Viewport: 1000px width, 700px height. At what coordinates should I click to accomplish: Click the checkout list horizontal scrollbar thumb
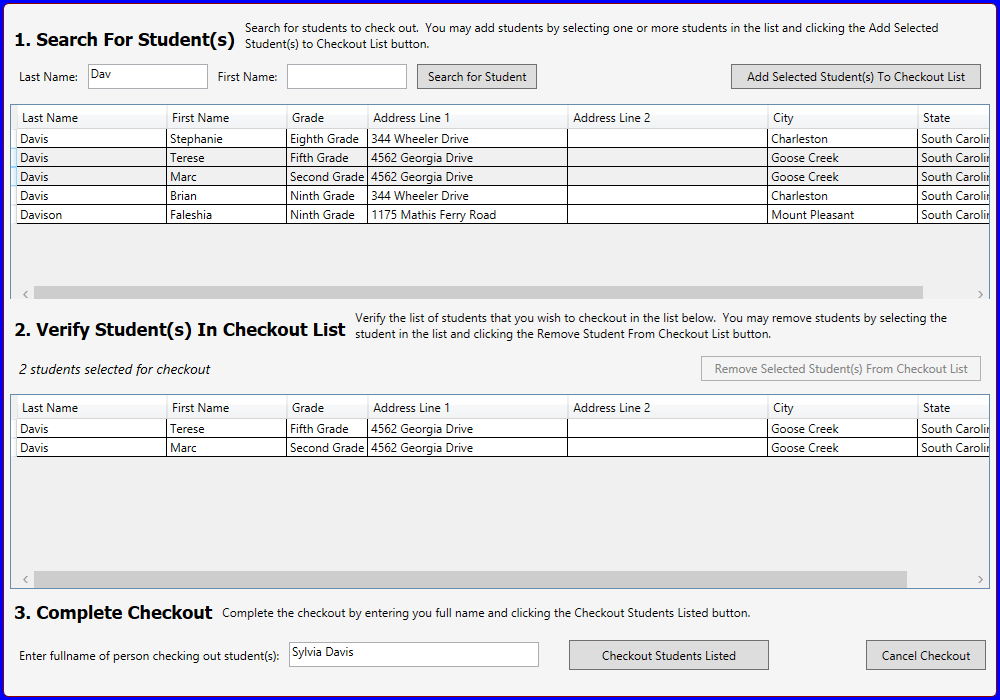(x=470, y=579)
